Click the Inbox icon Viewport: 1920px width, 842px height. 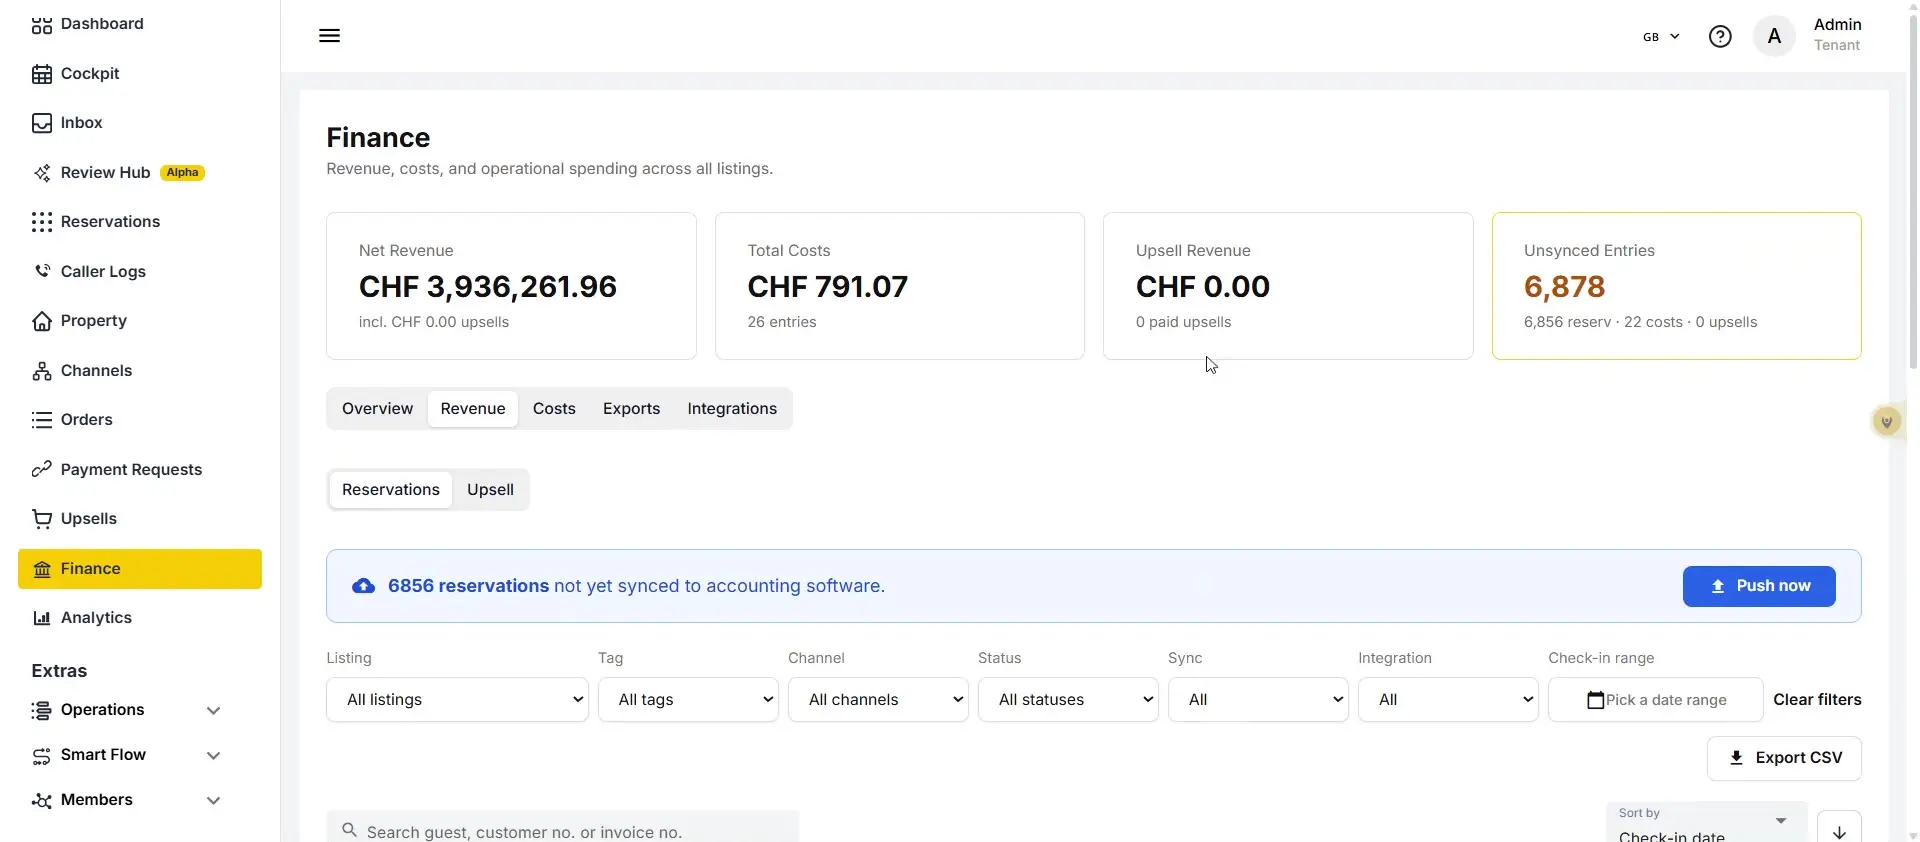tap(41, 123)
